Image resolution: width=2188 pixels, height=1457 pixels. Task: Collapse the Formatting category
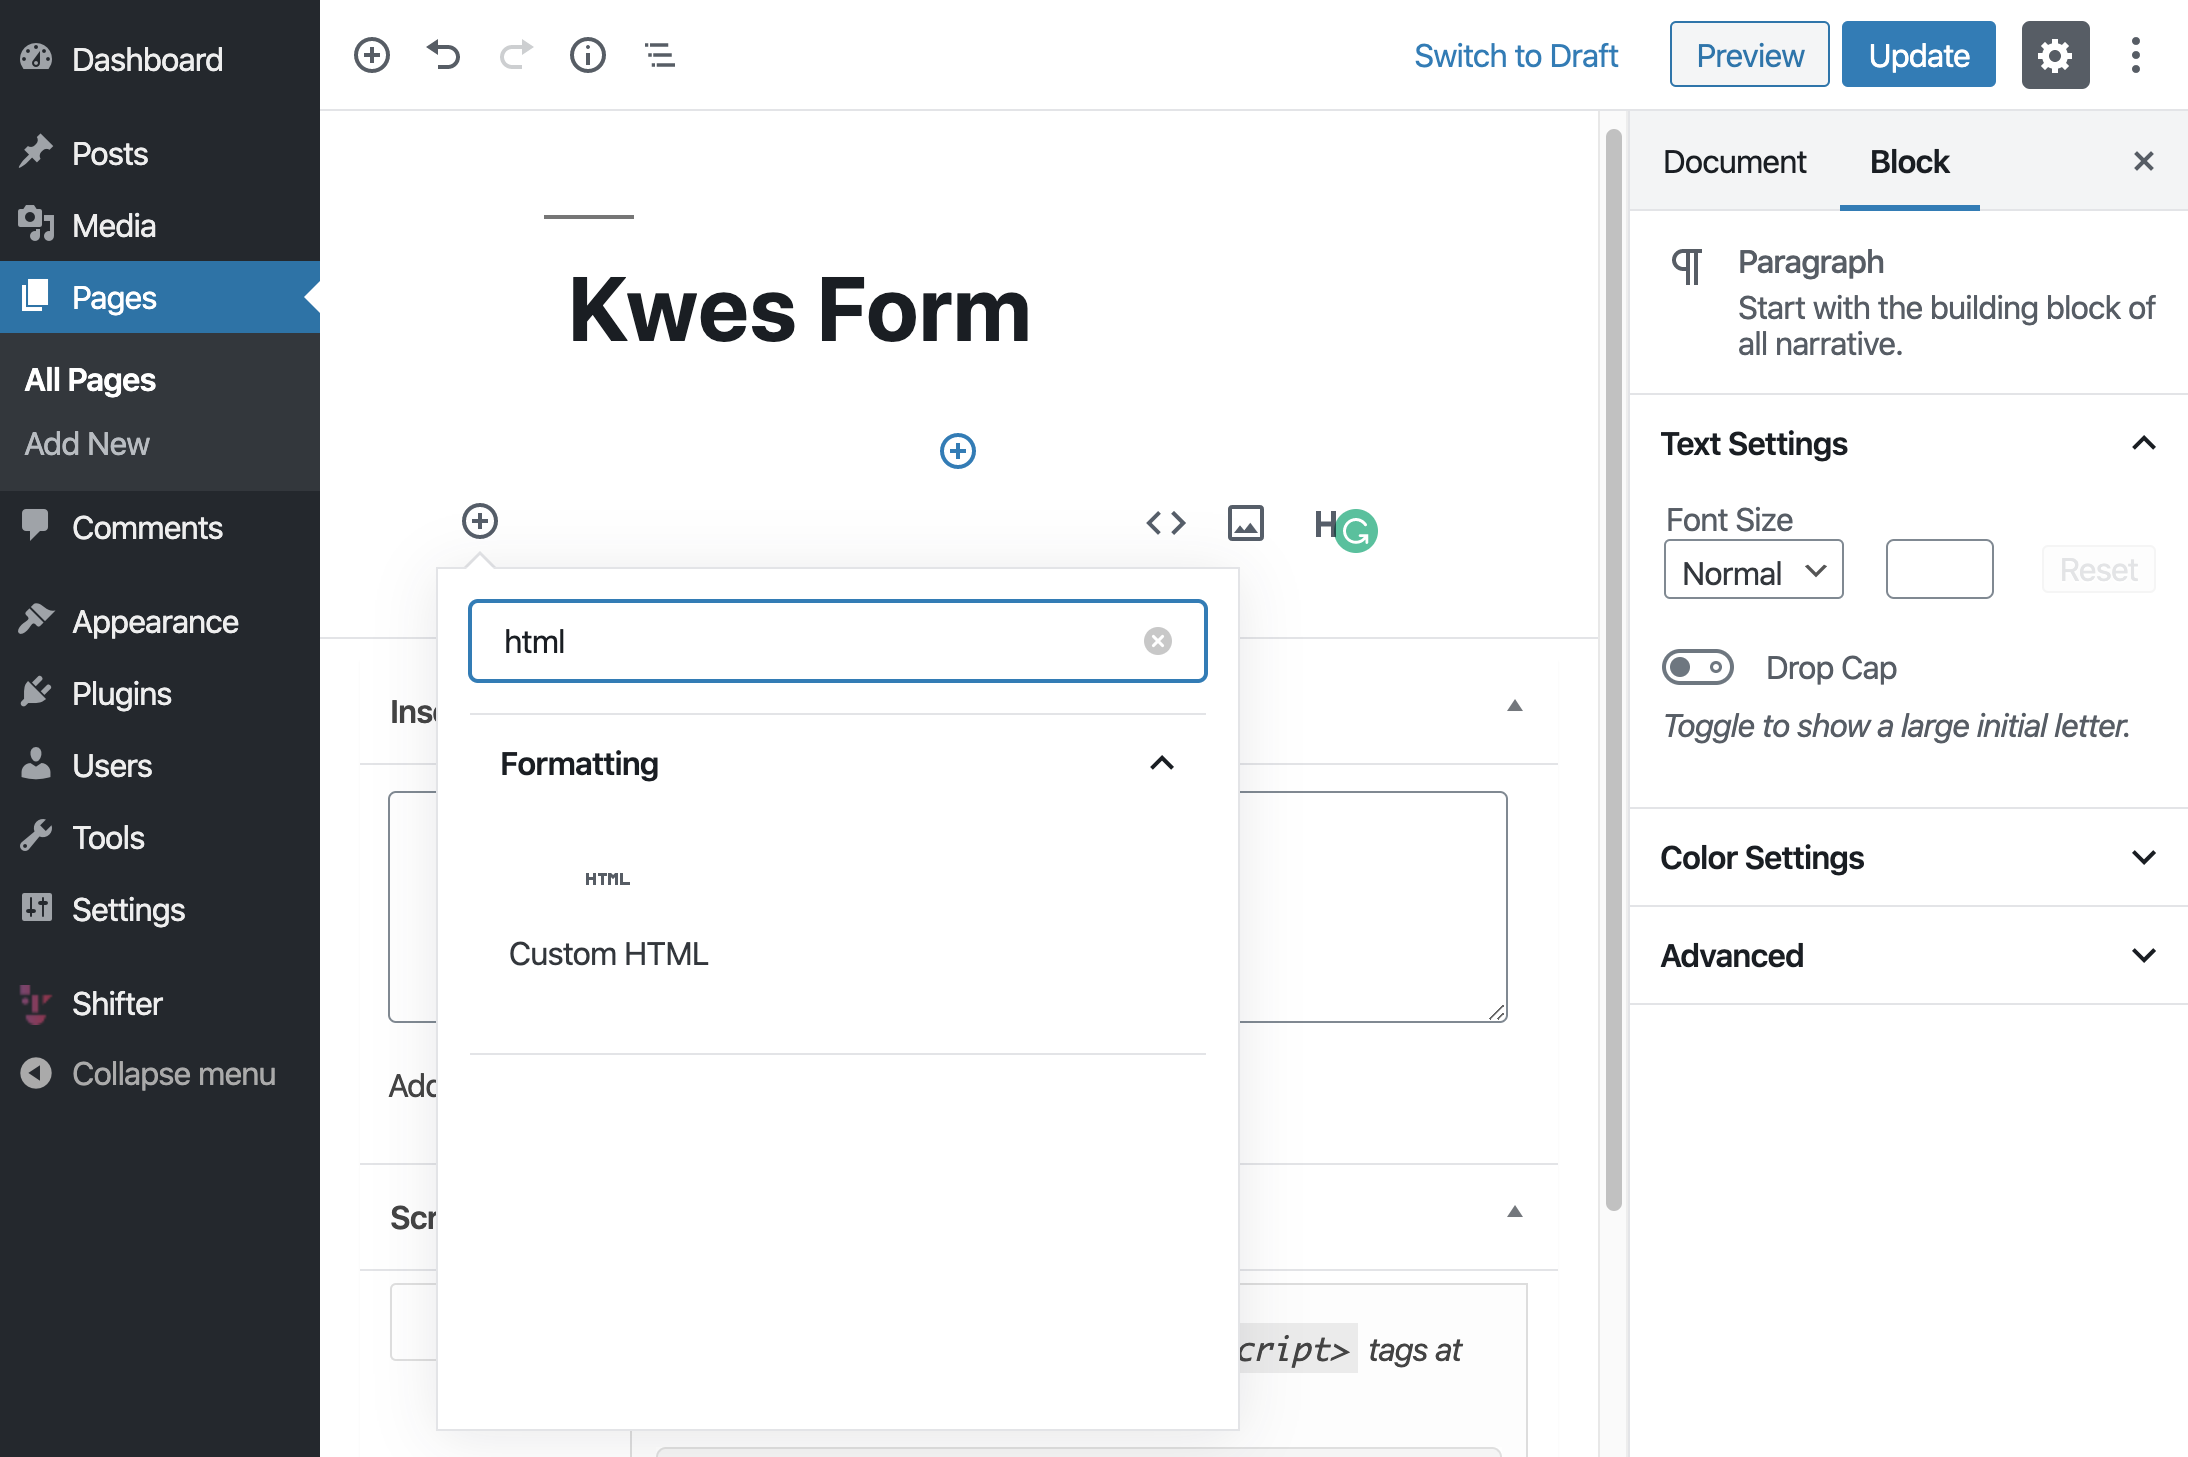pos(838,764)
